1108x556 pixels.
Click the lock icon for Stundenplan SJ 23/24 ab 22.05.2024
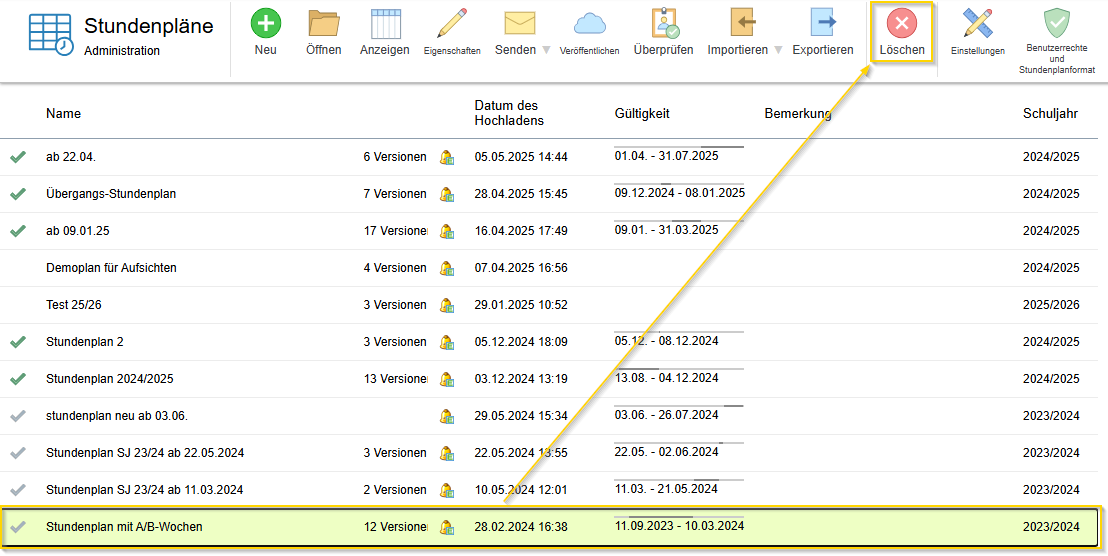pos(447,453)
